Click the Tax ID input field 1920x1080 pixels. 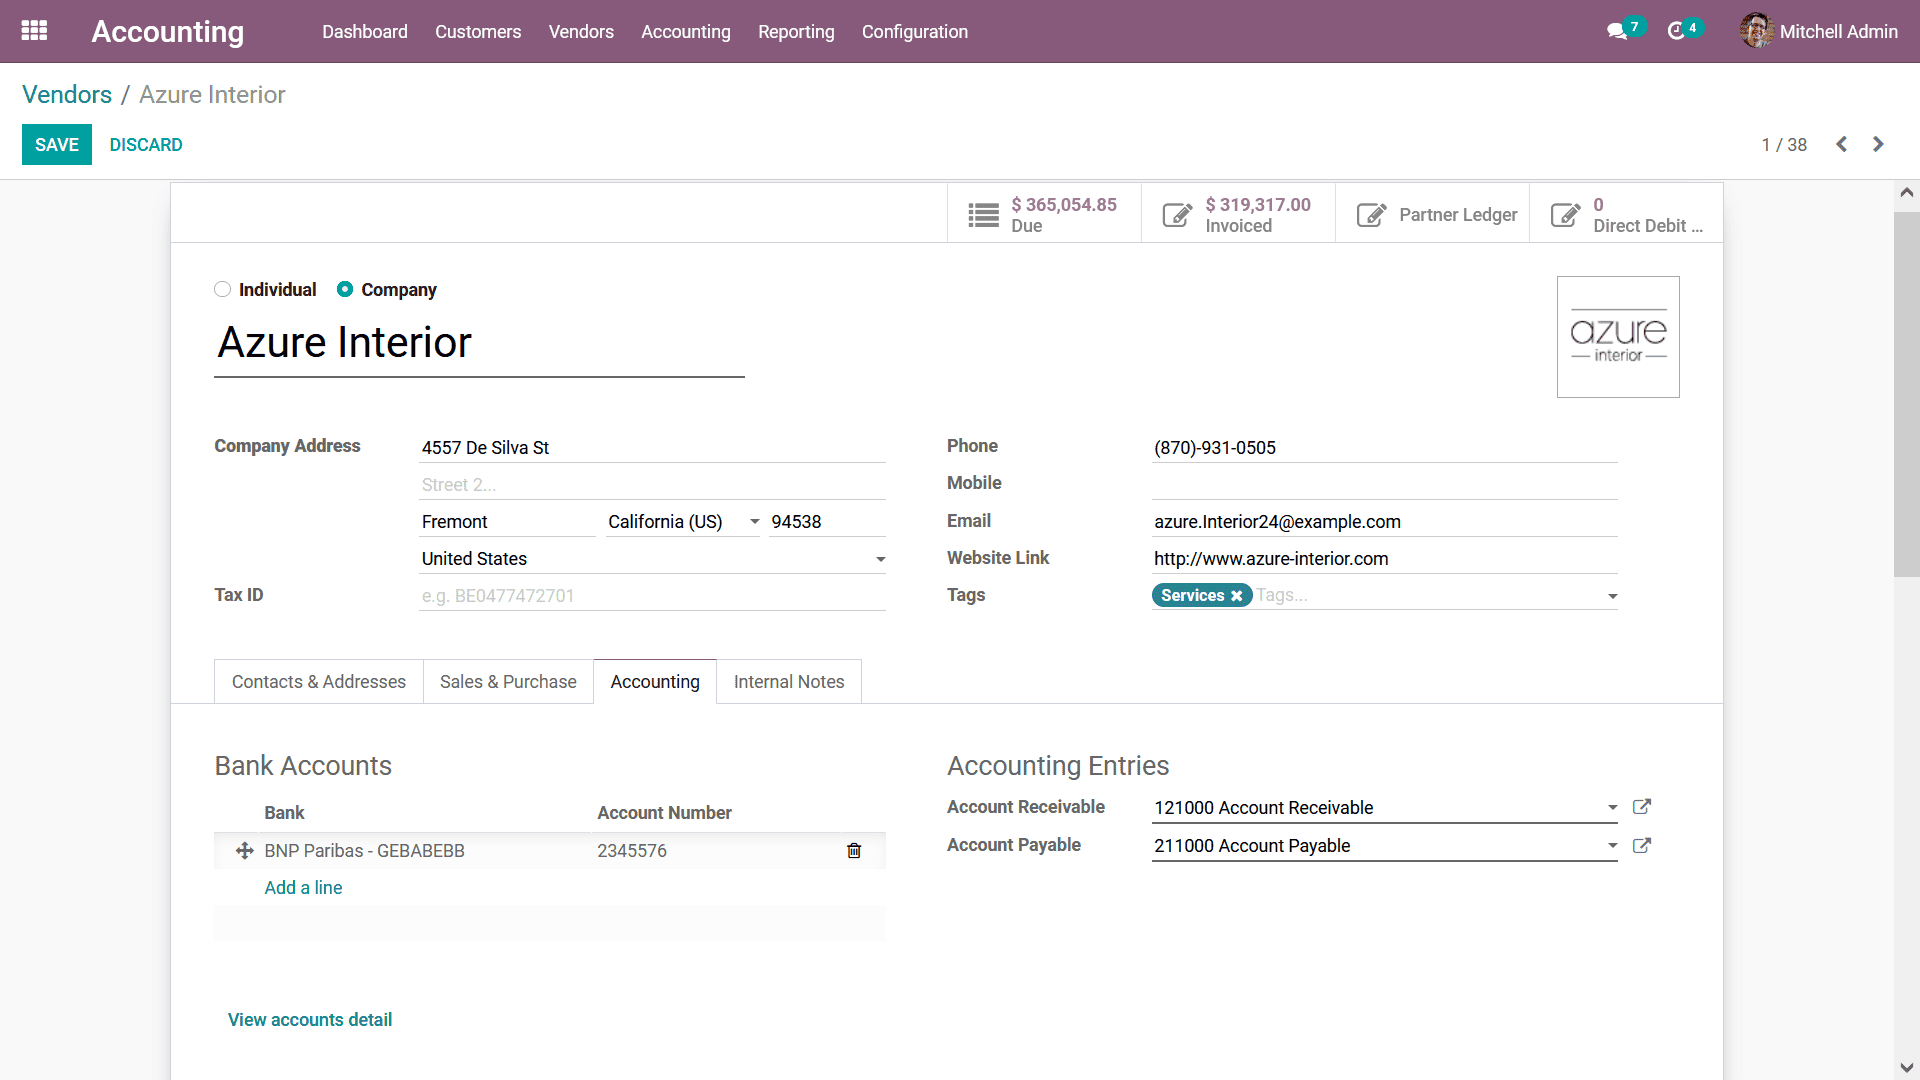tap(652, 596)
